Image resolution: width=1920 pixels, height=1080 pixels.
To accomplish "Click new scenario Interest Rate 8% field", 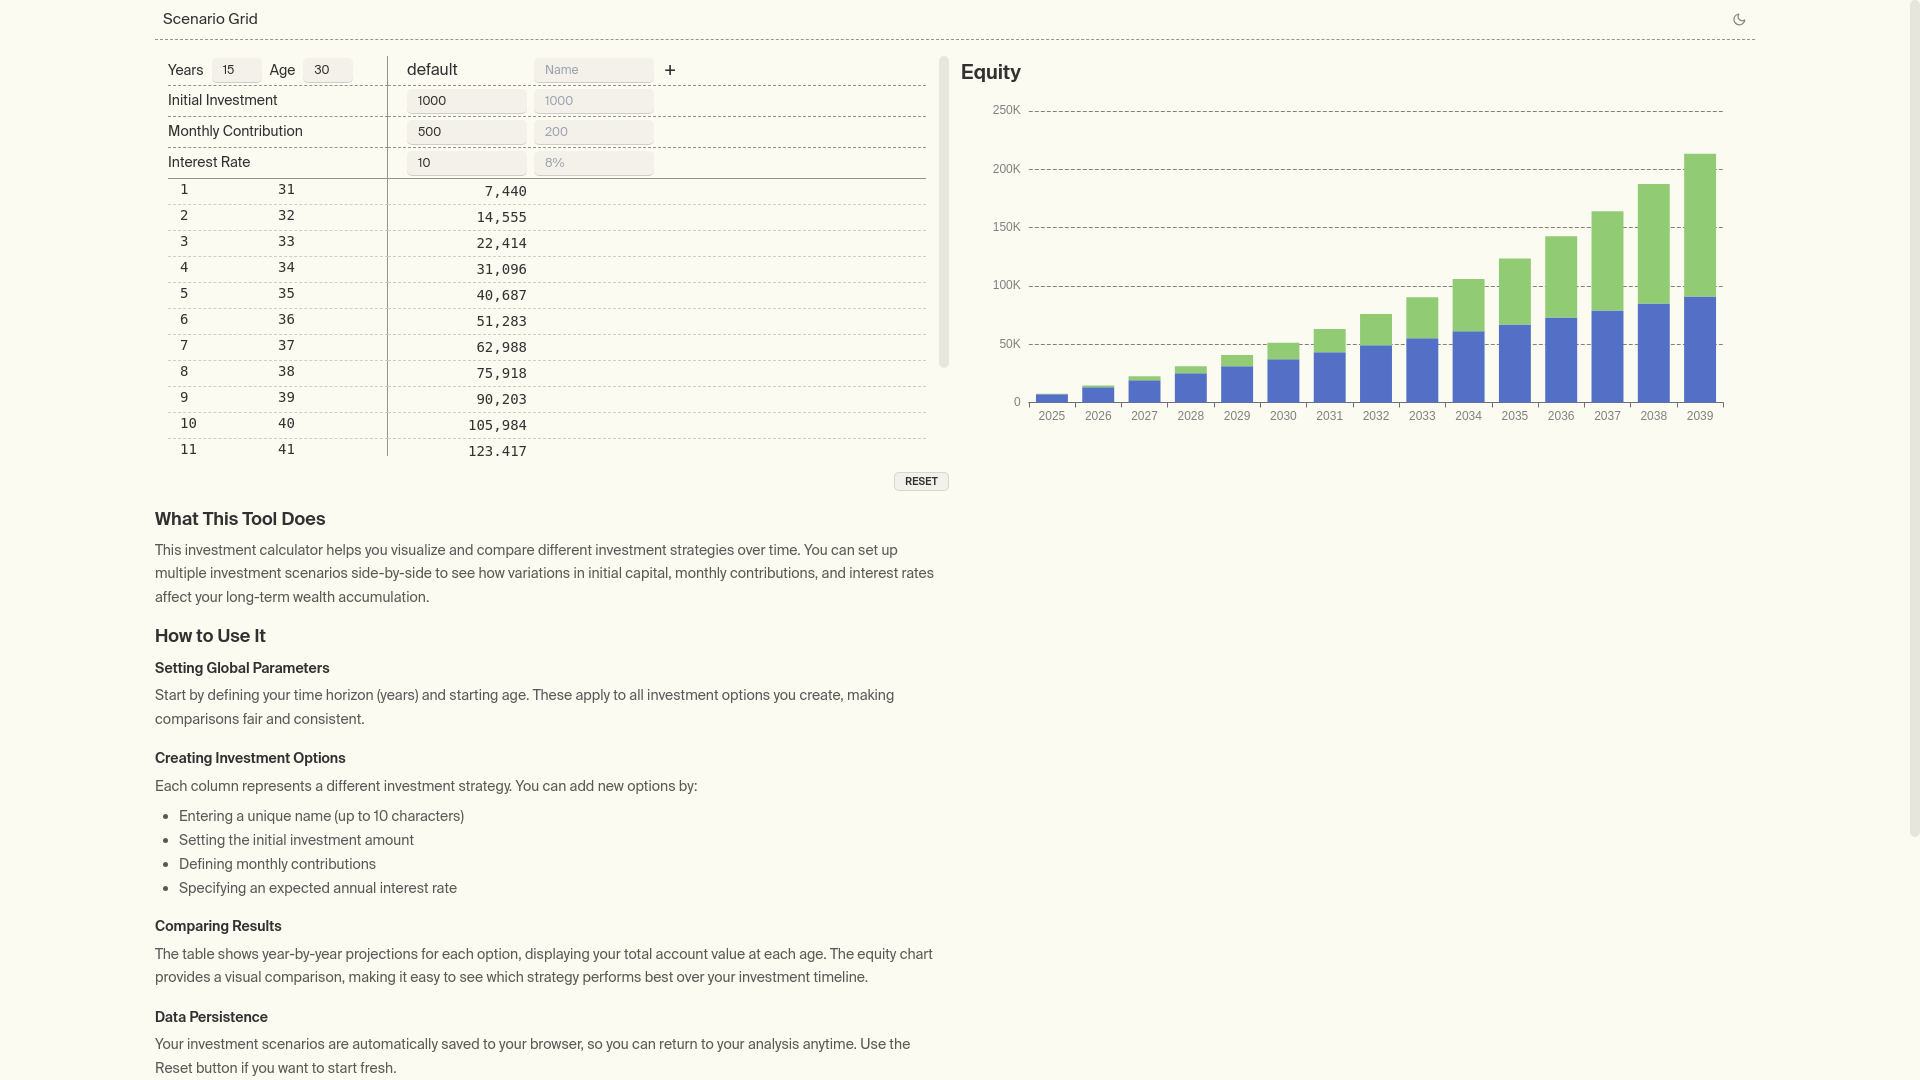I will click(x=593, y=163).
